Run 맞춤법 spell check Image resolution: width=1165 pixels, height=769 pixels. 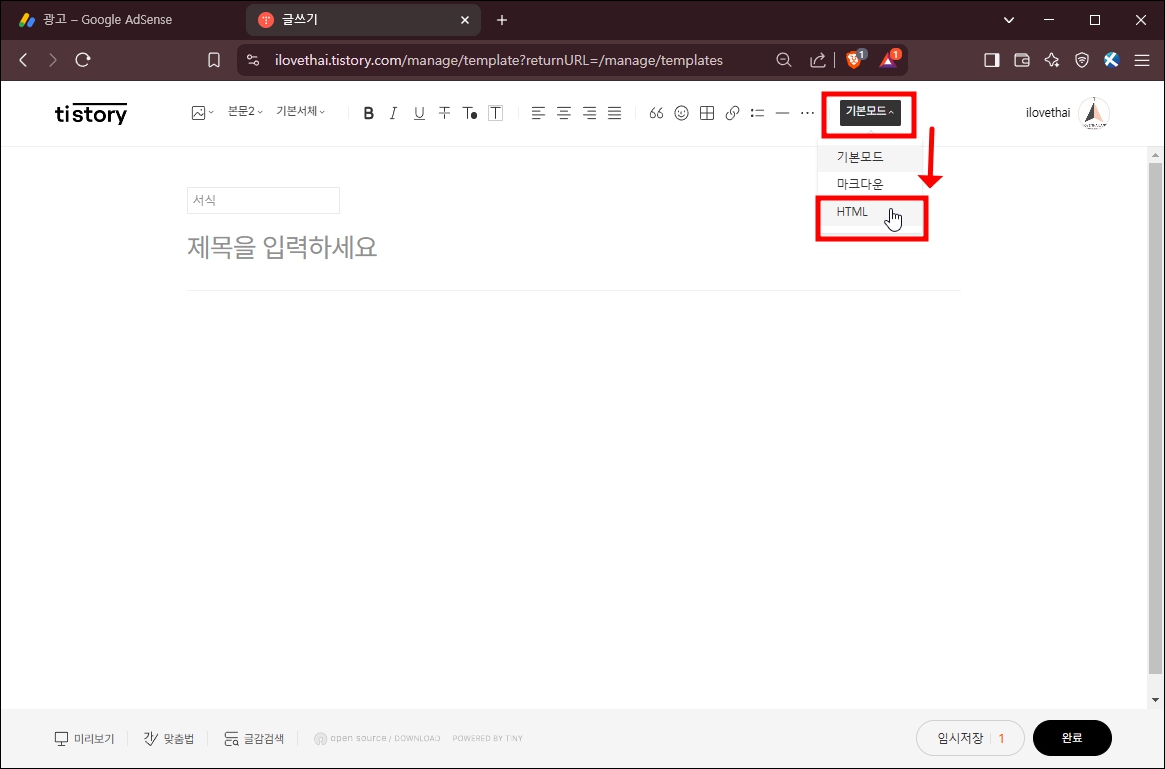coord(168,737)
